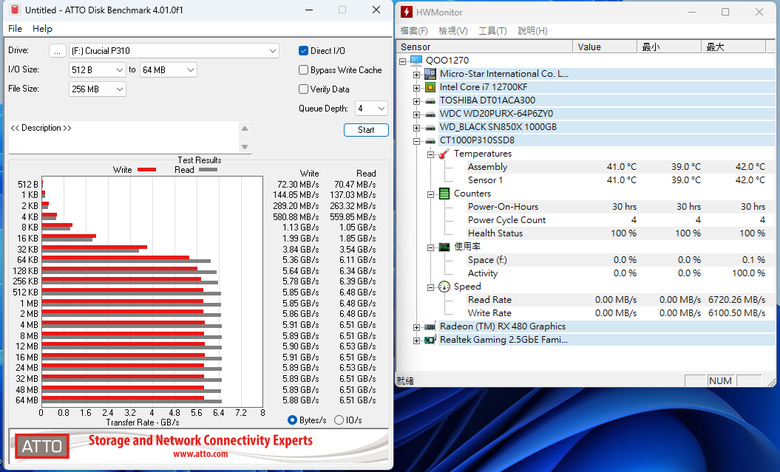780x472 pixels.
Task: Visit the www.atto.com link in banner
Action: pos(200,454)
